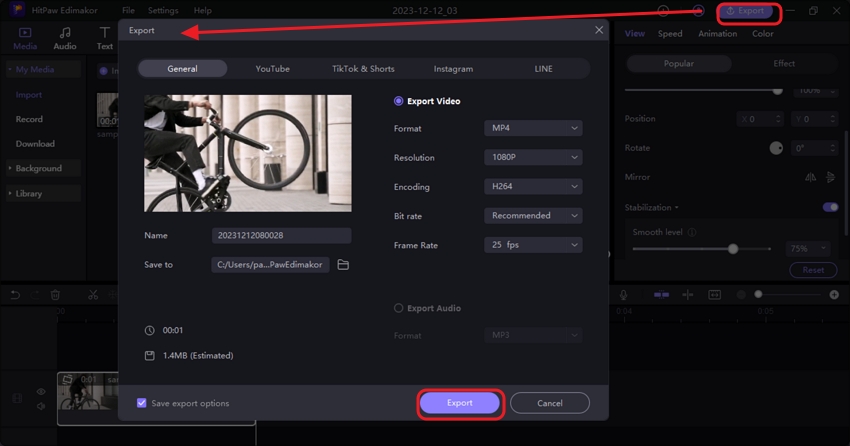Screen dimensions: 850x446
Task: Select the Export Video radio button
Action: (x=398, y=101)
